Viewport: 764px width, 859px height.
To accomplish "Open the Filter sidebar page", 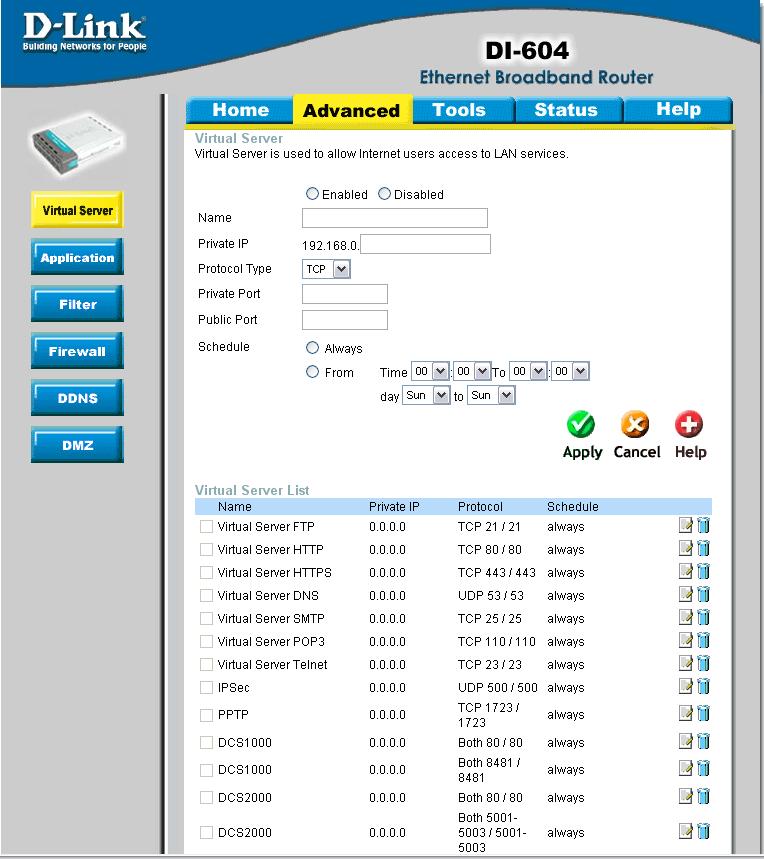I will click(77, 304).
